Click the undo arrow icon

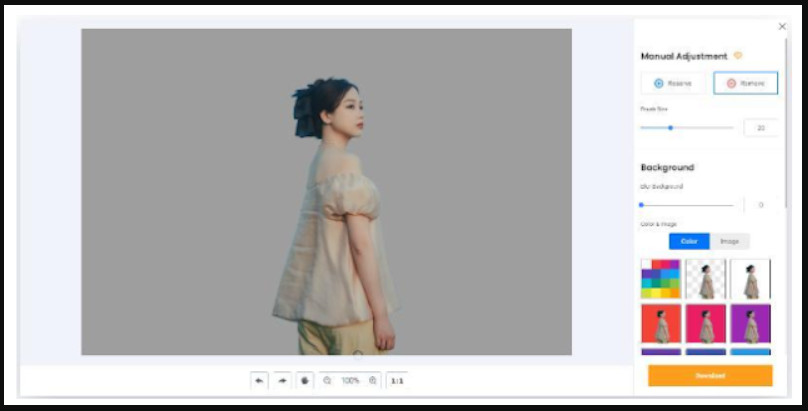point(260,381)
